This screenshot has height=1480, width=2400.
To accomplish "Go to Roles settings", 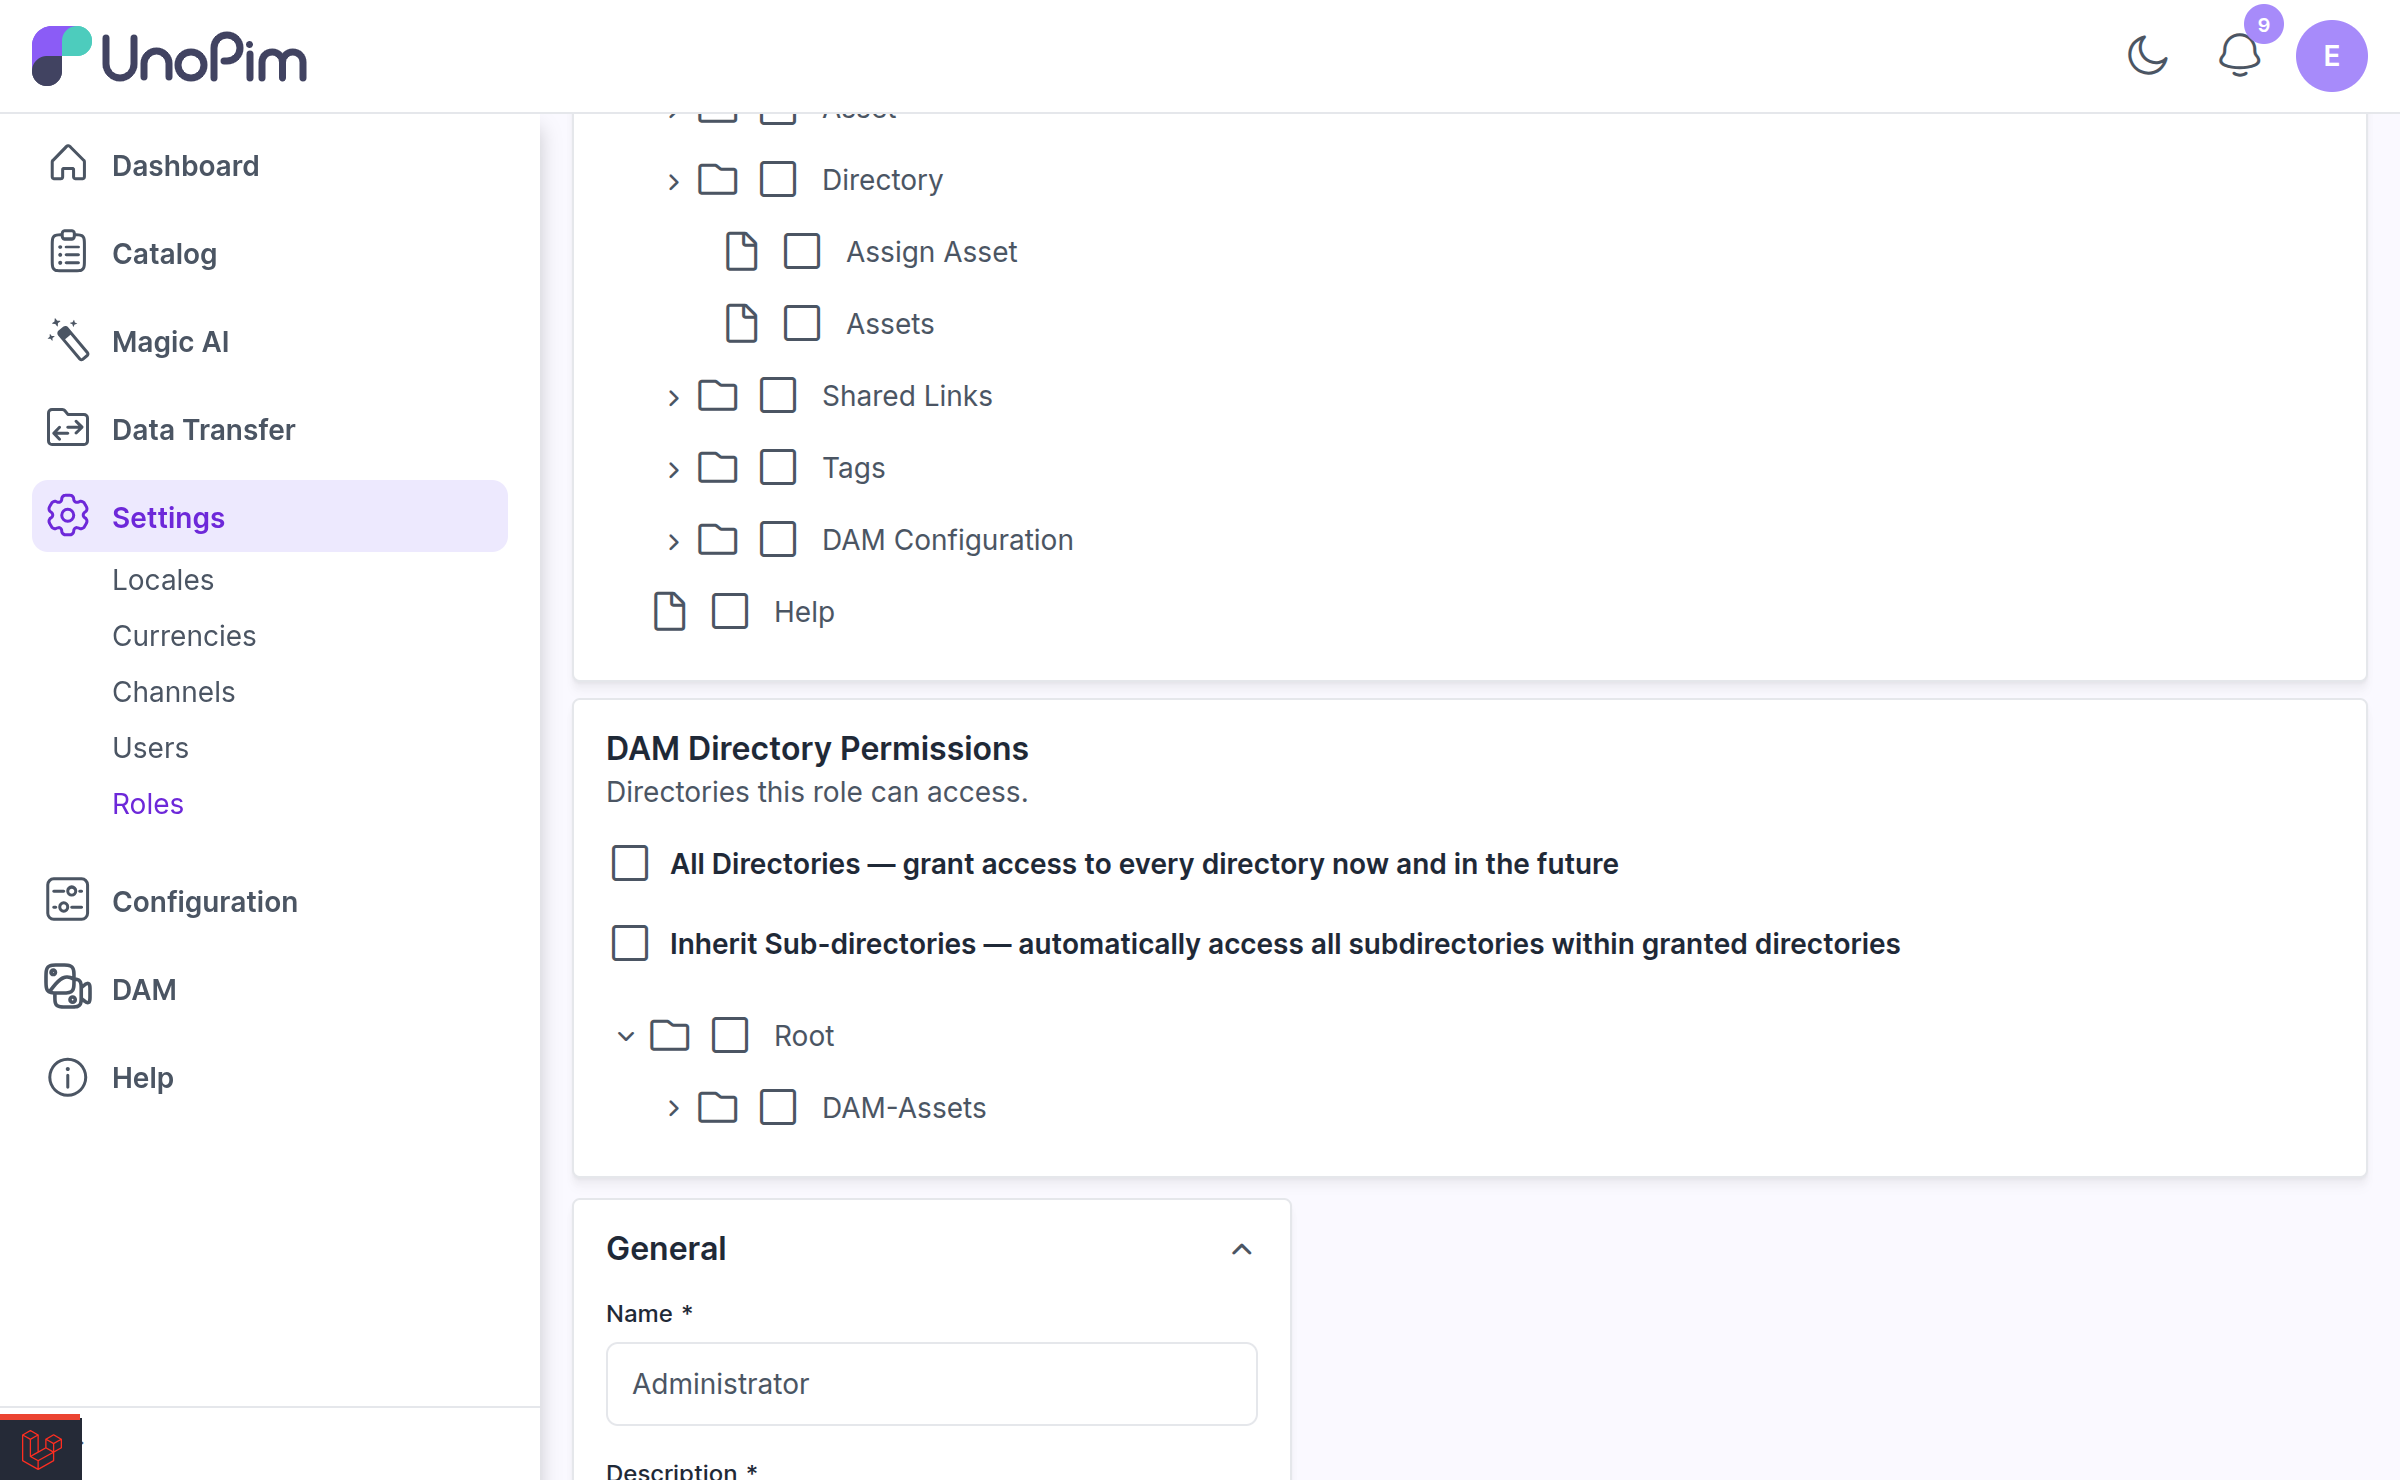I will (x=148, y=804).
